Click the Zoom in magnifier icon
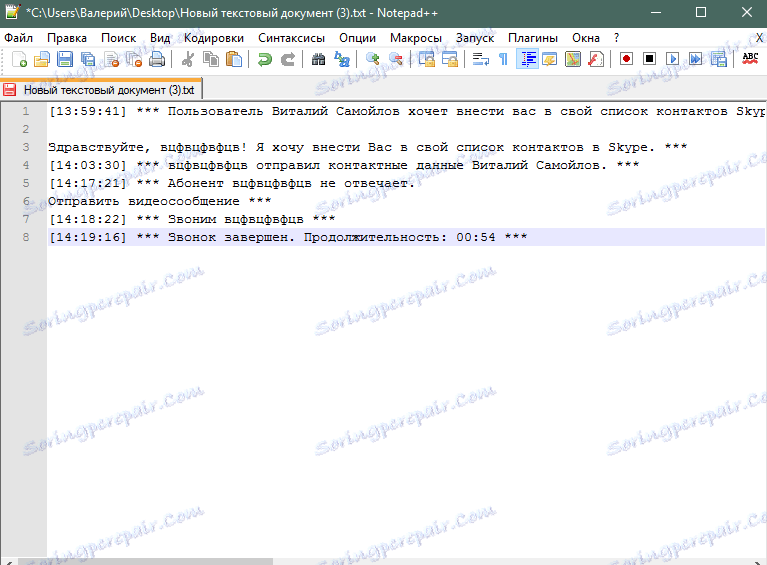Image resolution: width=767 pixels, height=565 pixels. [x=372, y=60]
